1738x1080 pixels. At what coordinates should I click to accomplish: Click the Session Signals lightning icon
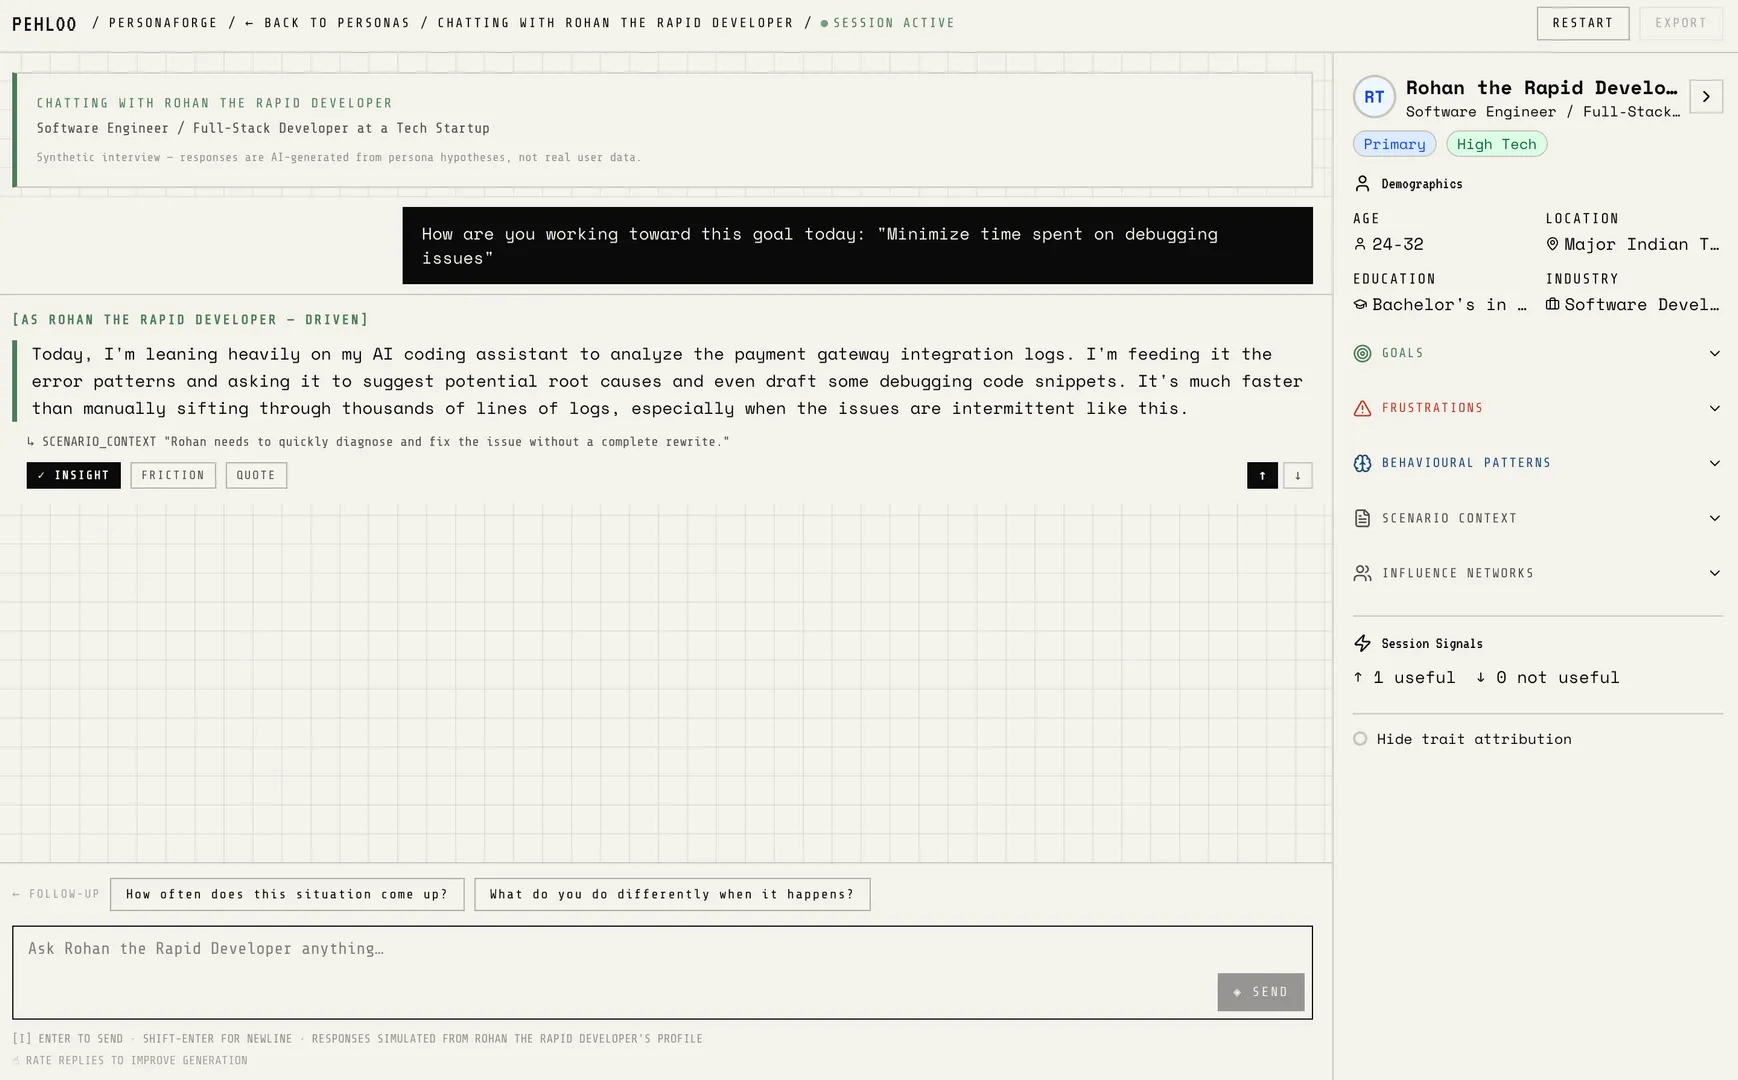point(1362,643)
